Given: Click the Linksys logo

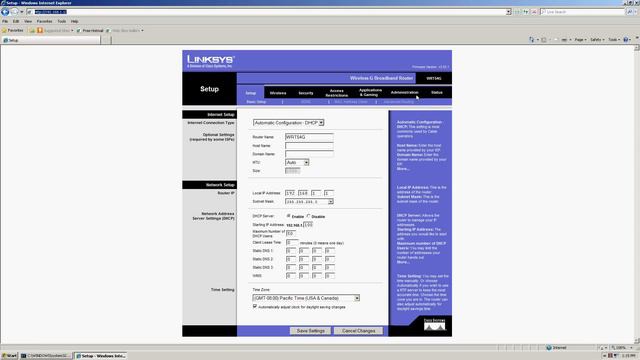Looking at the screenshot, I should (x=210, y=61).
